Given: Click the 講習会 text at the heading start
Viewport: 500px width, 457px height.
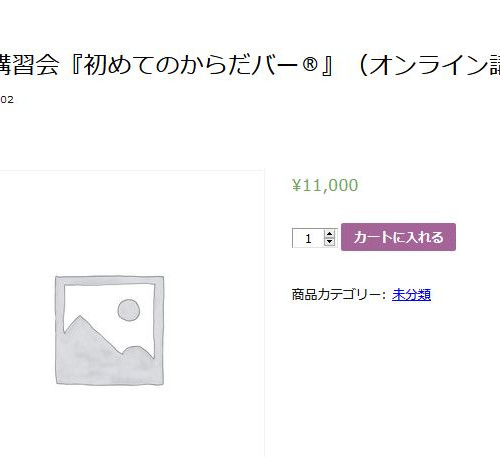Looking at the screenshot, I should click(29, 65).
